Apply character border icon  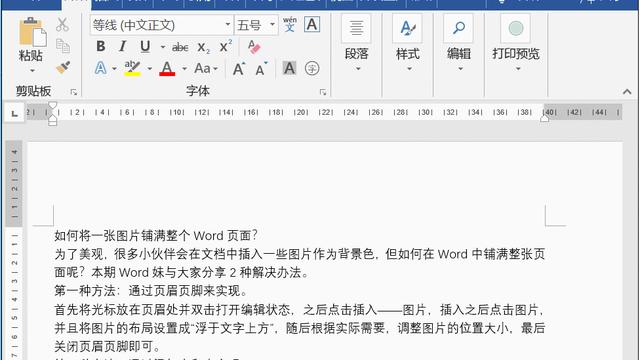tap(312, 25)
